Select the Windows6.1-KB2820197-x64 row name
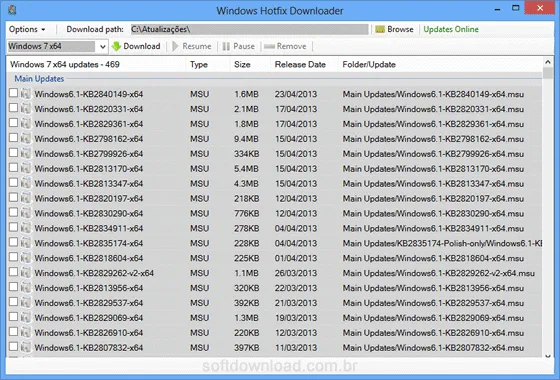Viewport: 560px width, 380px height. (89, 199)
